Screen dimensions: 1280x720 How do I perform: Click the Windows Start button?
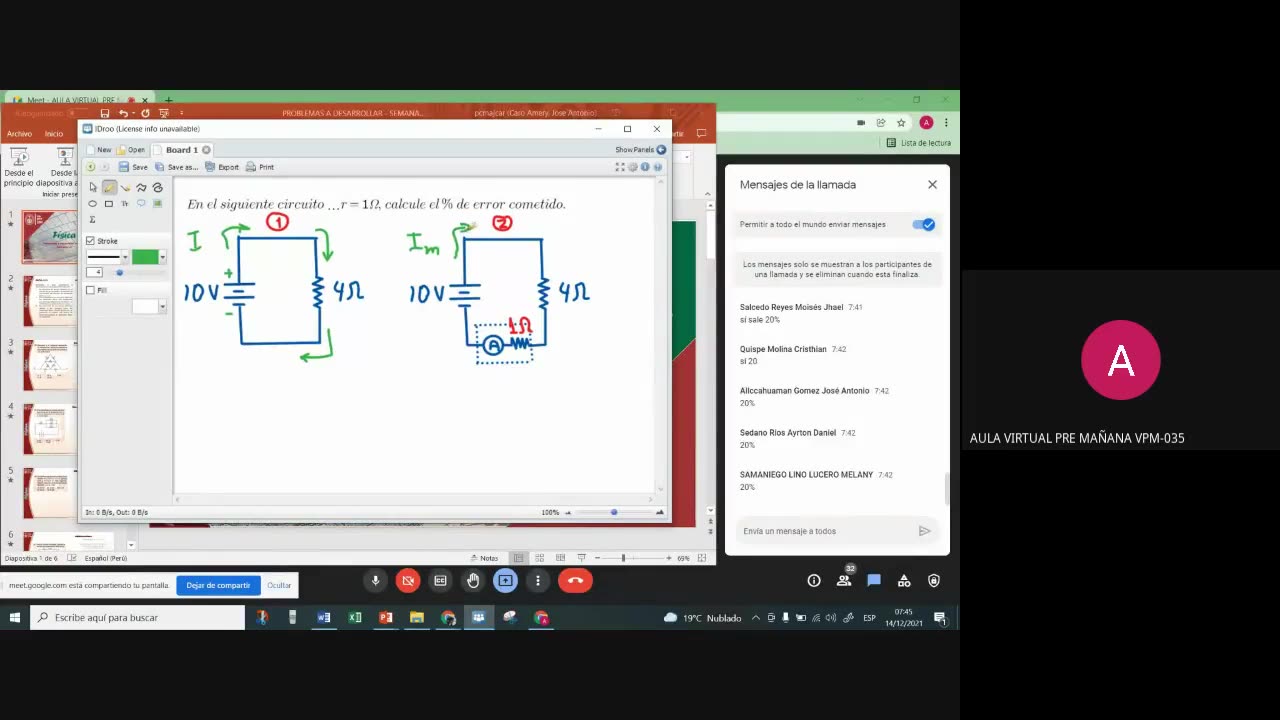[x=15, y=617]
